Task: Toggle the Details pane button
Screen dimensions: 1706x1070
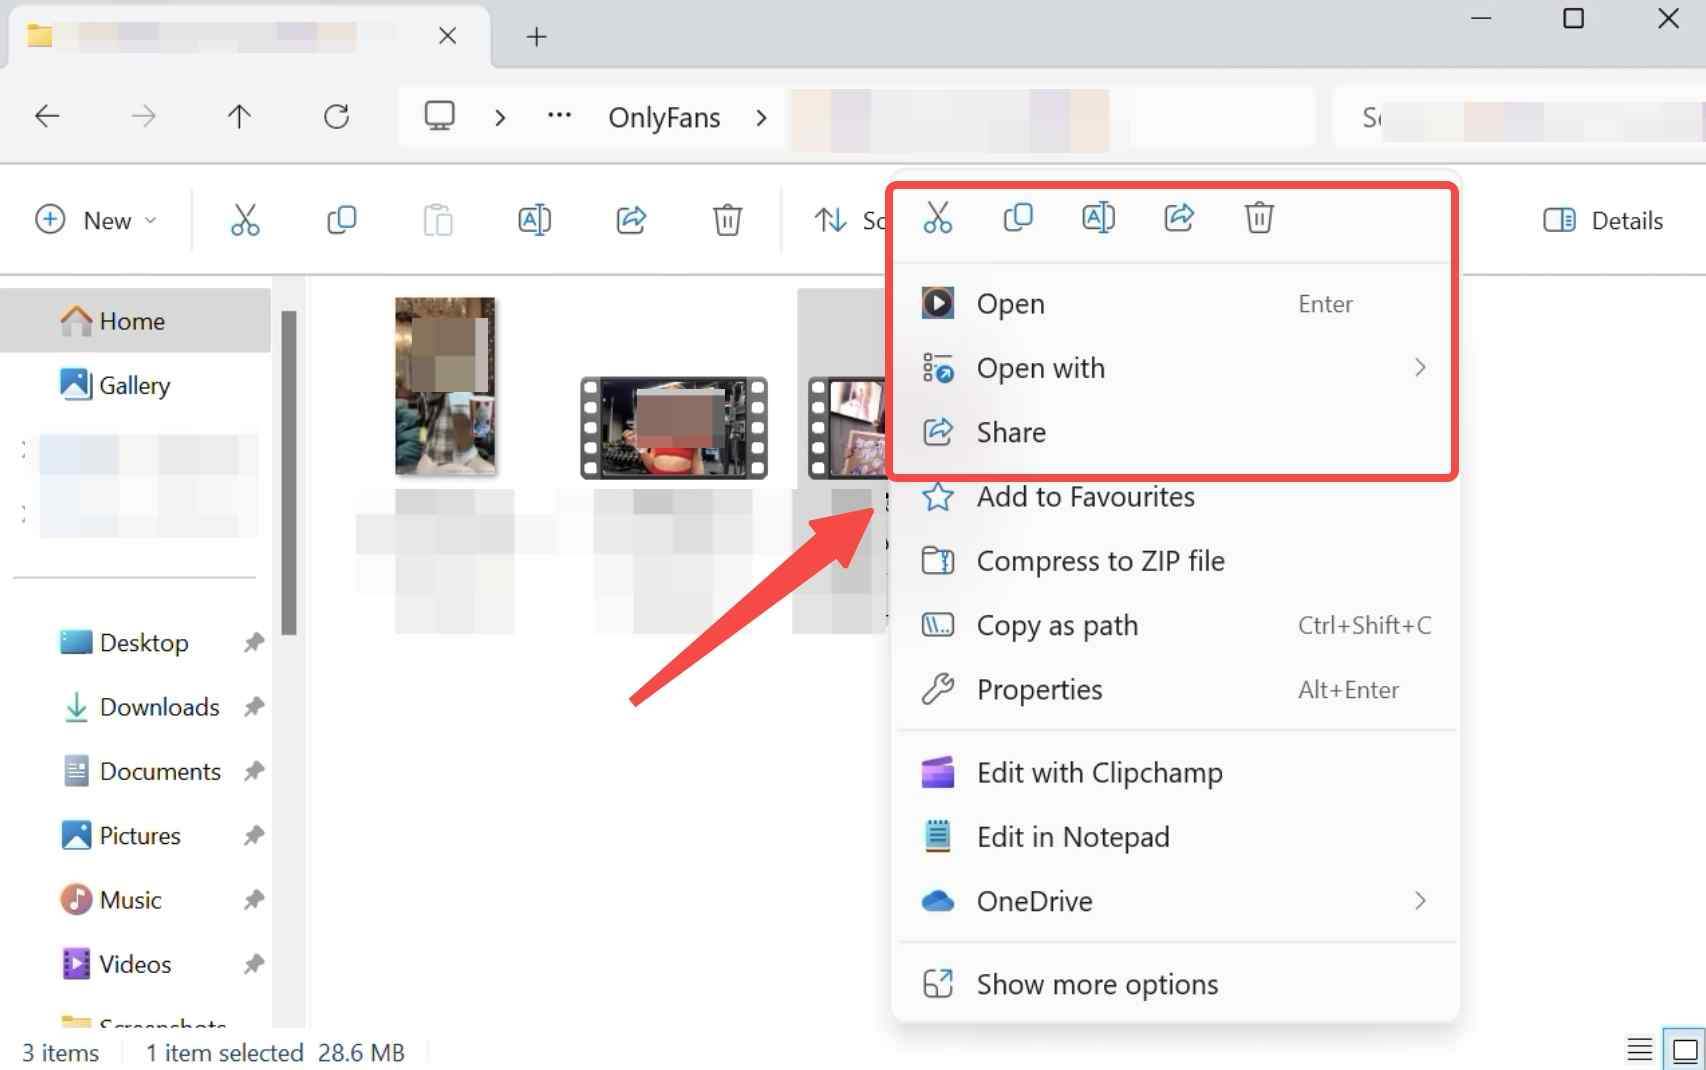Action: tap(1603, 220)
